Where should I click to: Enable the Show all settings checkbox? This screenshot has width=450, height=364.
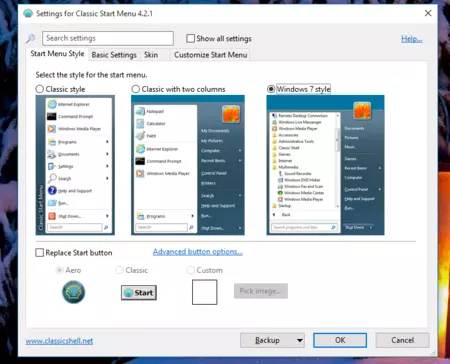coord(191,38)
